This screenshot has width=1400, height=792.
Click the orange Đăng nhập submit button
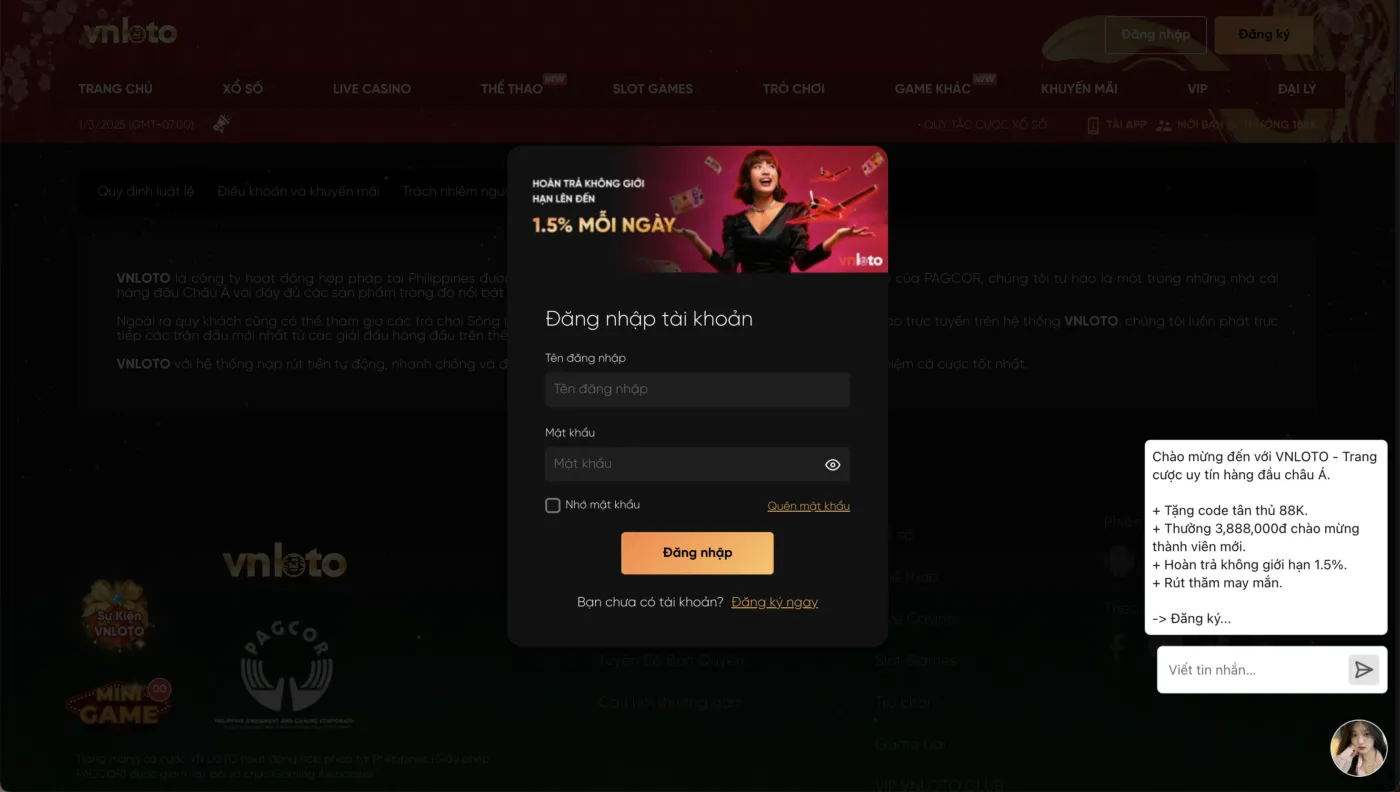[697, 553]
